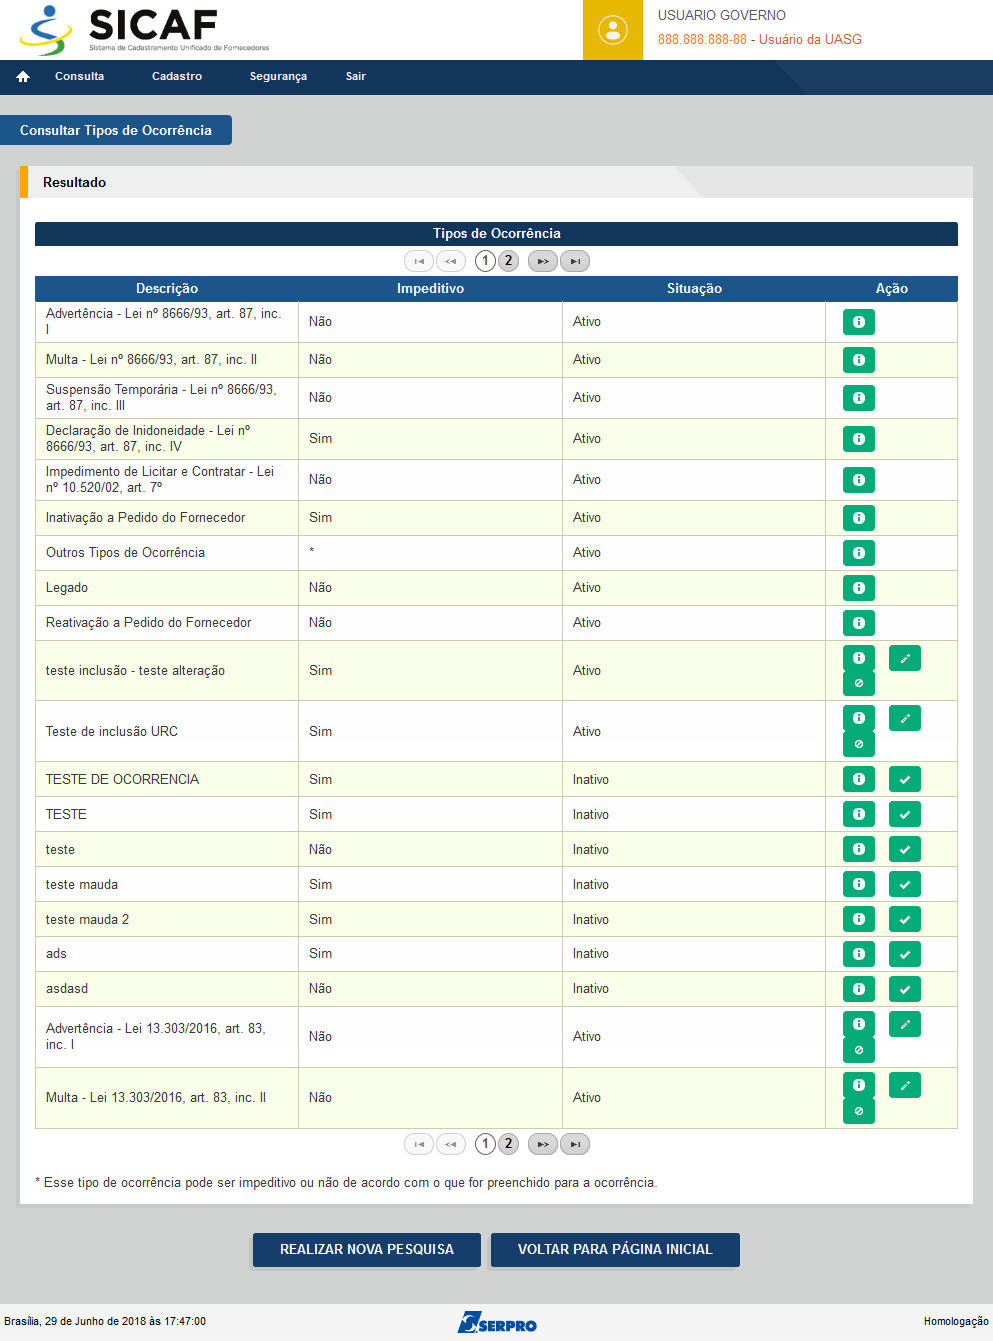This screenshot has height=1341, width=993.
Task: Click first-page arrow in top paginator
Action: point(419,261)
